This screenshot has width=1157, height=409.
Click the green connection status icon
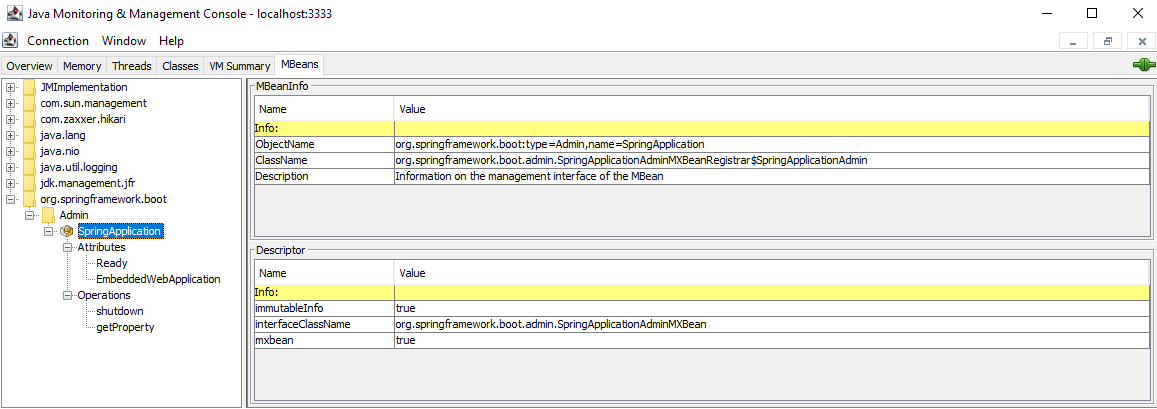coord(1143,65)
